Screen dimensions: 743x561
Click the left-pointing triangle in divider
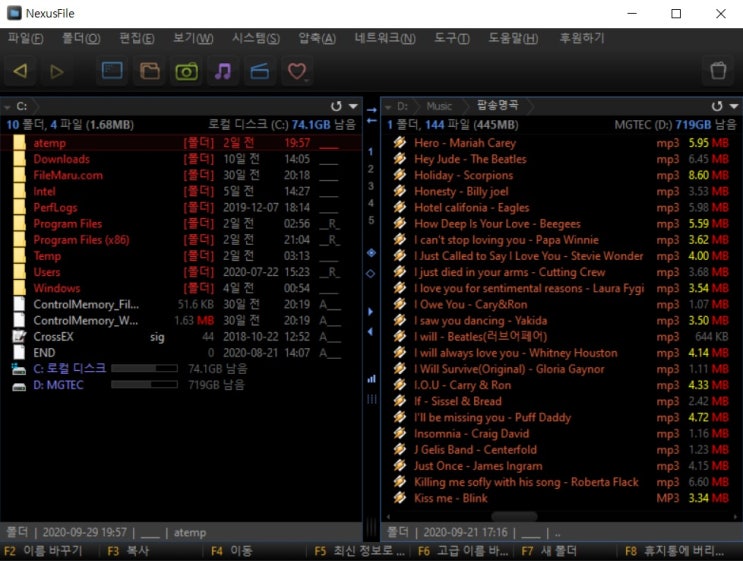coord(371,332)
